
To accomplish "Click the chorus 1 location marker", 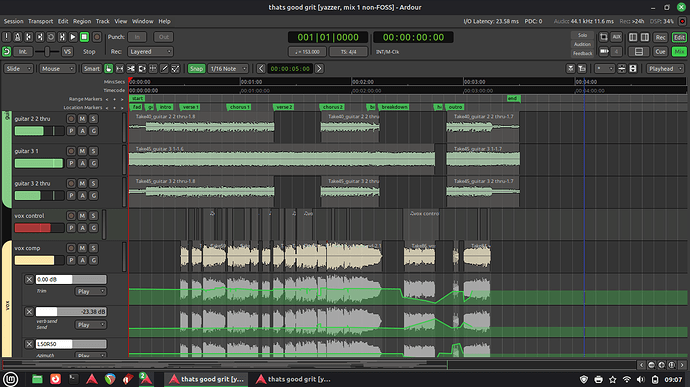I will (239, 107).
